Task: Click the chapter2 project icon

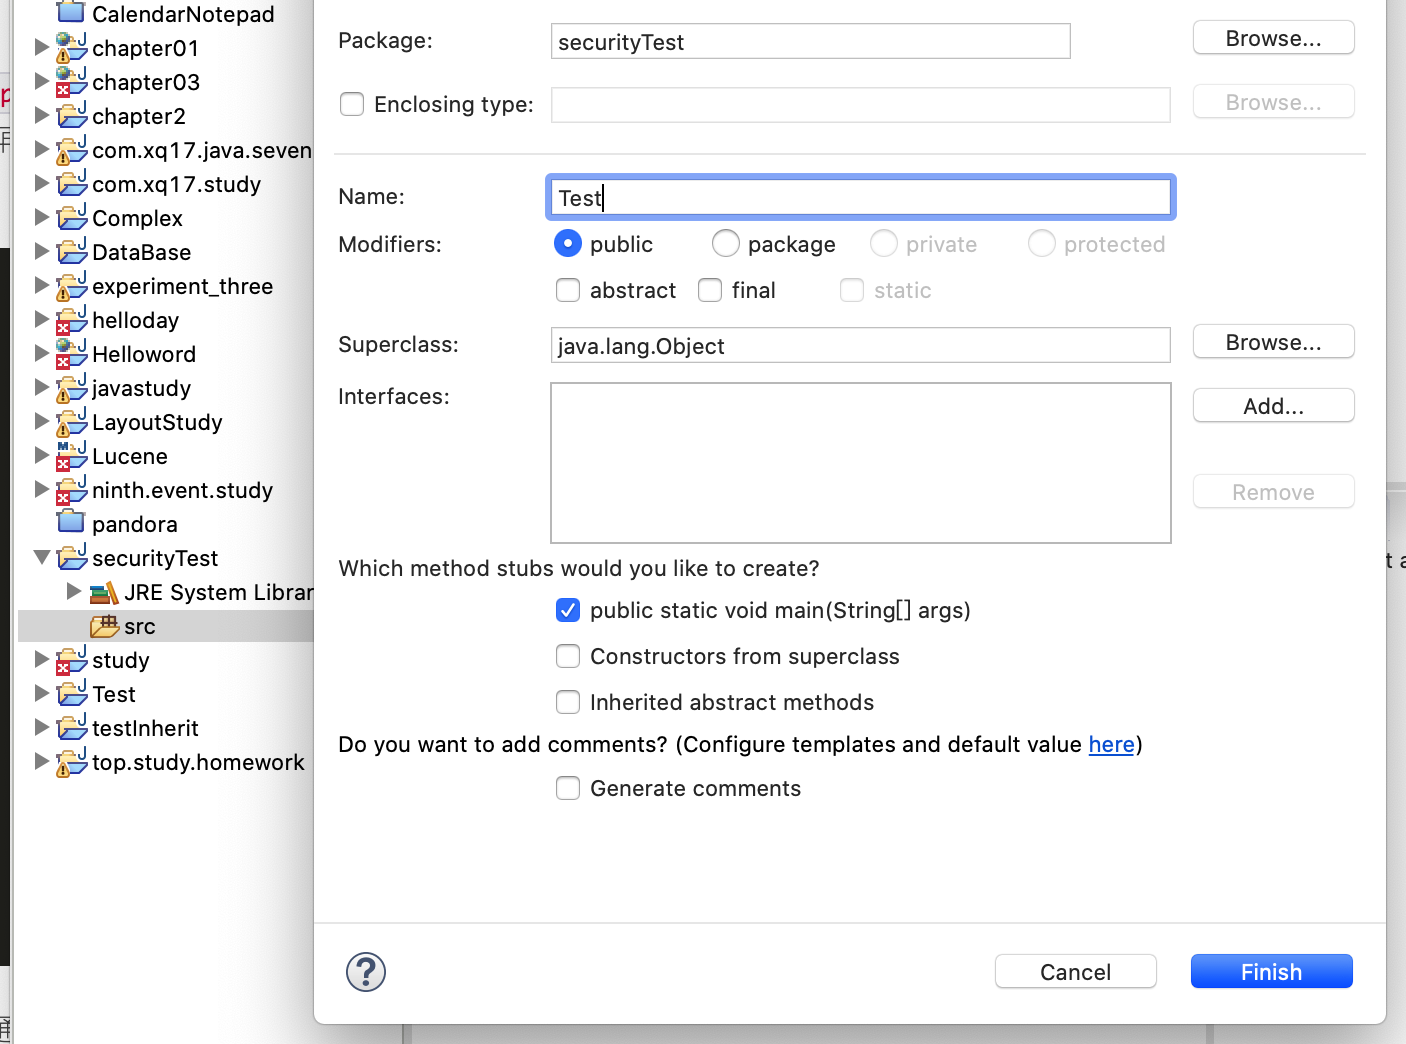Action: tap(71, 115)
